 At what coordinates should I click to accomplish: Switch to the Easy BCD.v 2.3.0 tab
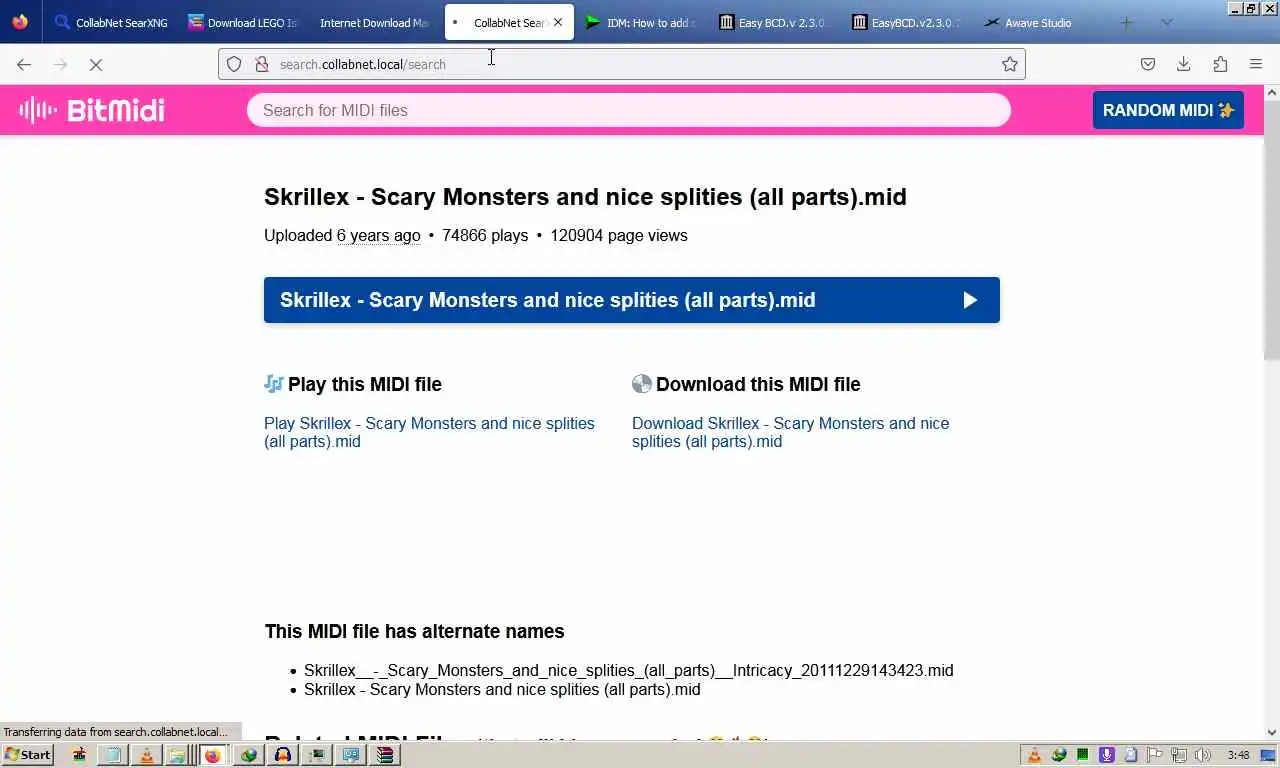[773, 22]
